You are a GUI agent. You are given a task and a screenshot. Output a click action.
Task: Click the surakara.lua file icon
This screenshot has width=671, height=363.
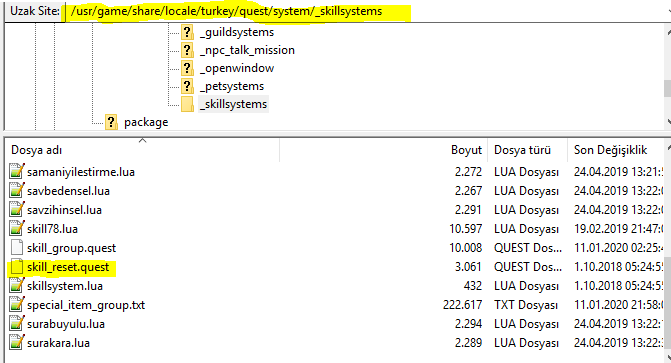pyautogui.click(x=16, y=342)
